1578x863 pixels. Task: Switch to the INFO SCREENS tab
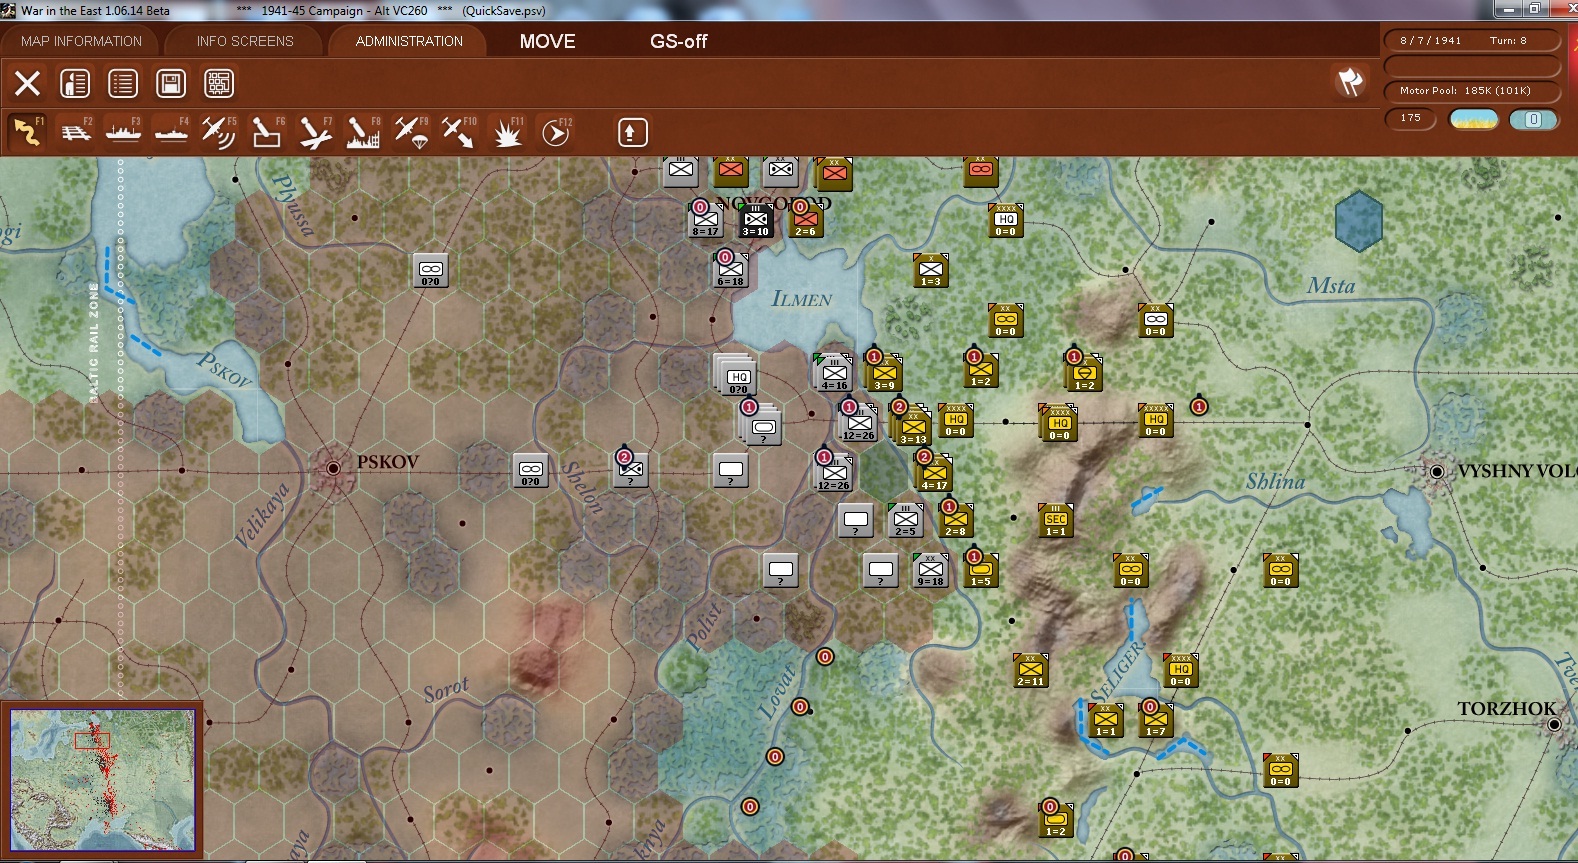pos(245,41)
